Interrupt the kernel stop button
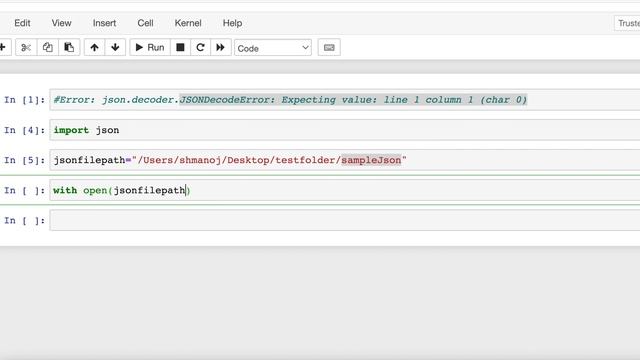640x360 pixels. coord(180,48)
